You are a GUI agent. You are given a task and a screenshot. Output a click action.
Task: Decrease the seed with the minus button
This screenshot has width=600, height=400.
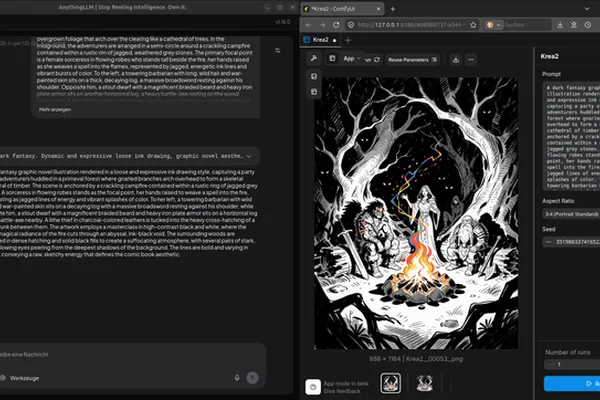tap(548, 242)
